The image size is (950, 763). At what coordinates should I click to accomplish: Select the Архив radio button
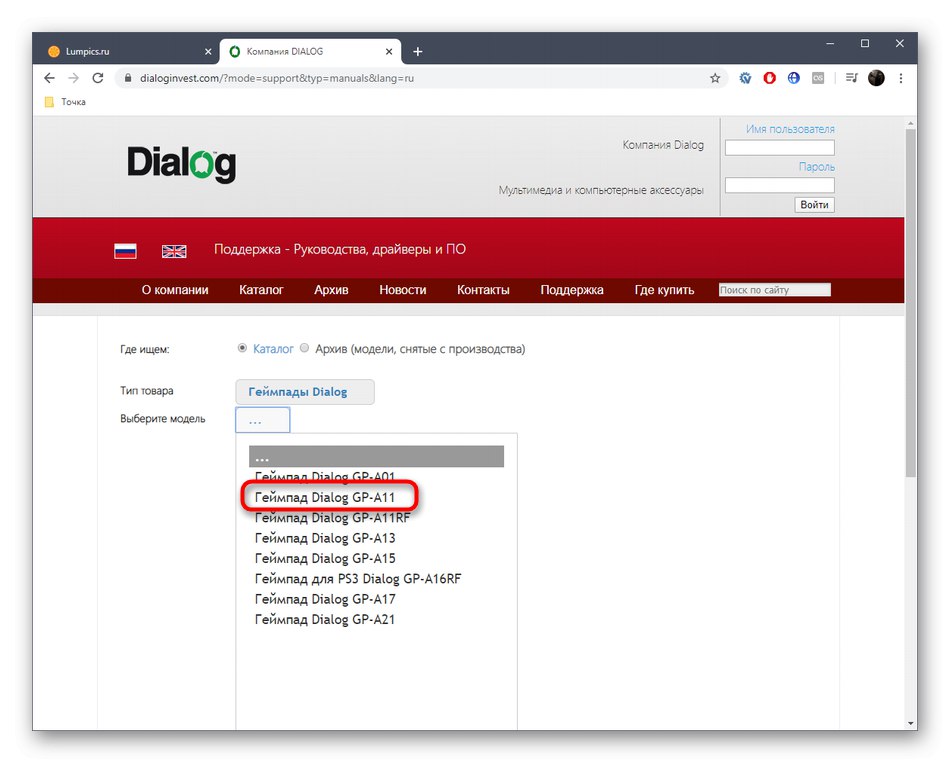(x=304, y=348)
